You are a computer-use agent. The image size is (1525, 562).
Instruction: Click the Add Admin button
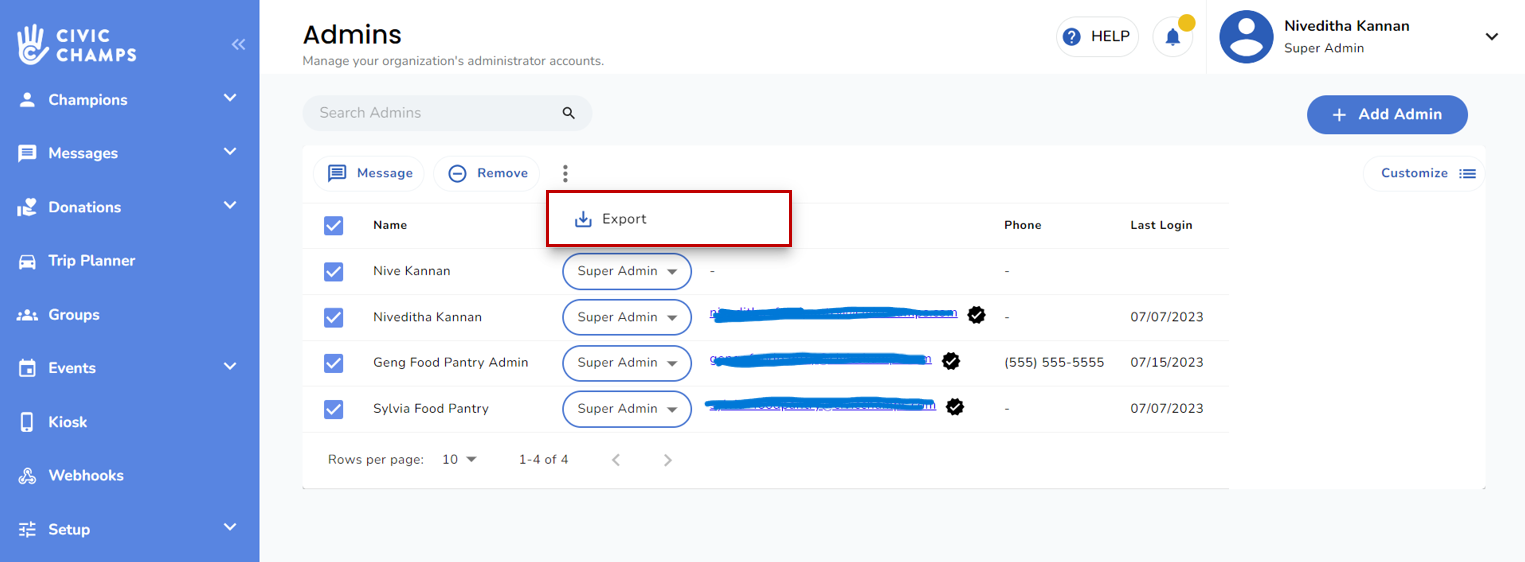[x=1387, y=114]
